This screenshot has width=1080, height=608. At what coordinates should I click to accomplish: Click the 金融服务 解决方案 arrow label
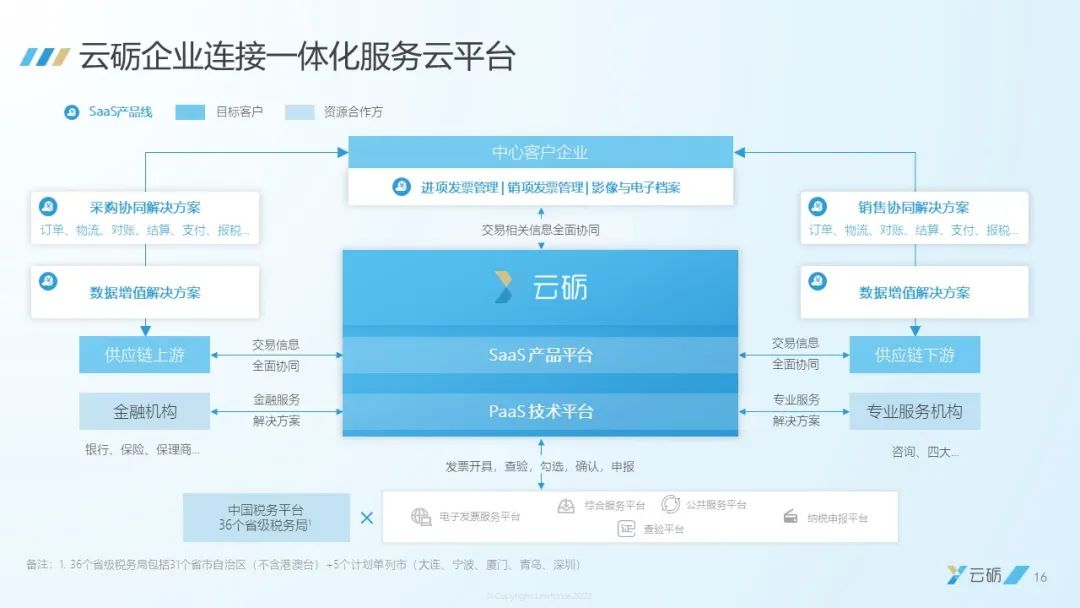276,410
